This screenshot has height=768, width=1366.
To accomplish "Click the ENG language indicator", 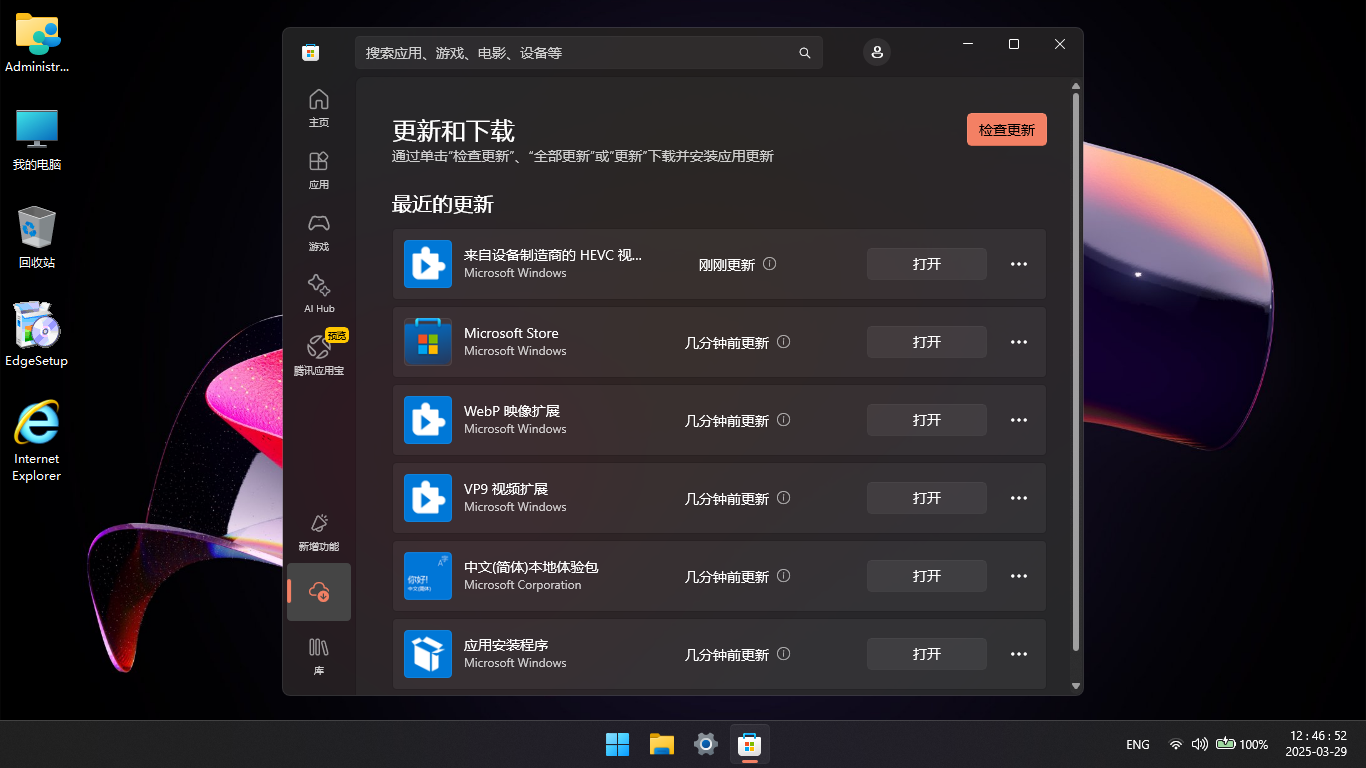I will pos(1138,745).
